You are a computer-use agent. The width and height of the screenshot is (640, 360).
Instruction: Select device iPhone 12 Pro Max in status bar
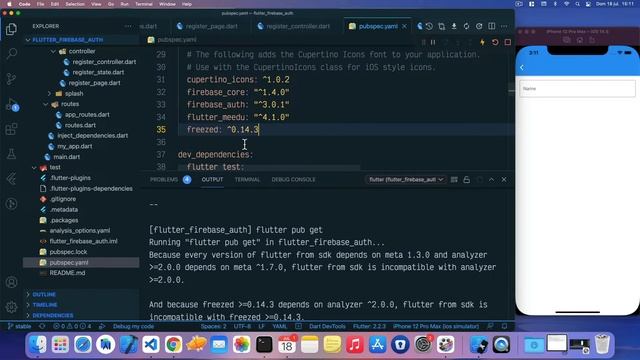pos(436,327)
